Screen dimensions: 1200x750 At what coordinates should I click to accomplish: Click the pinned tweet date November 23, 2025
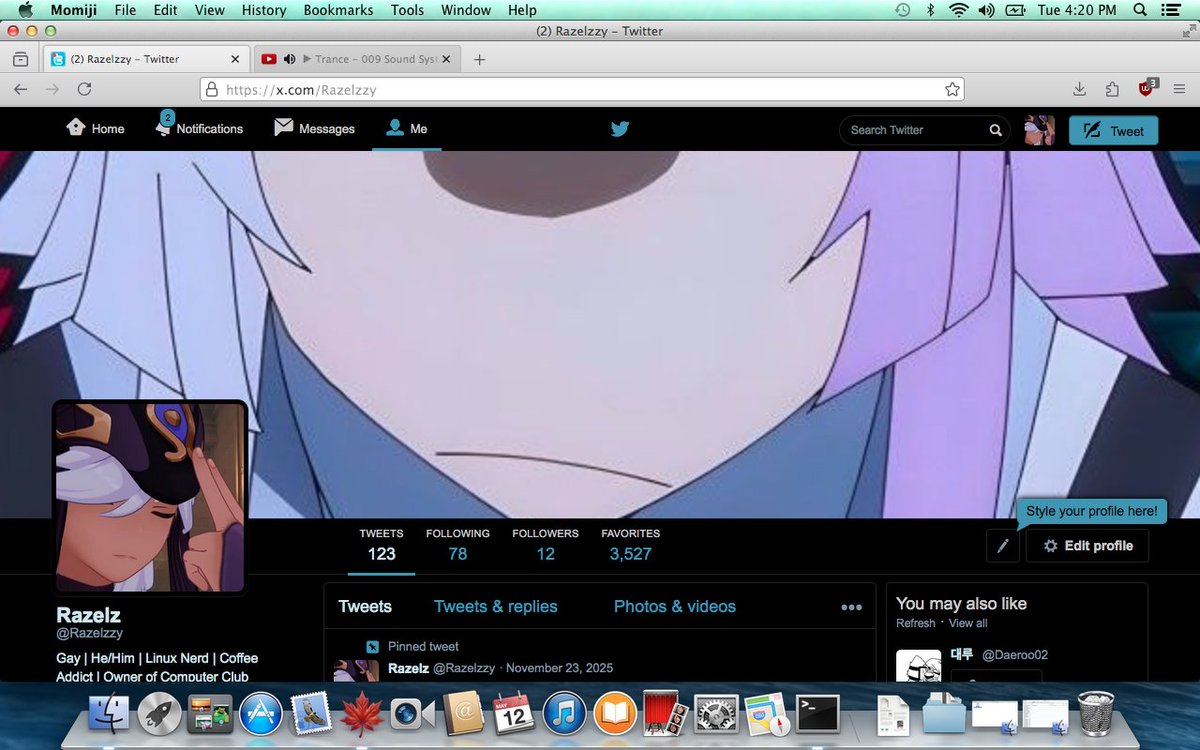click(560, 668)
